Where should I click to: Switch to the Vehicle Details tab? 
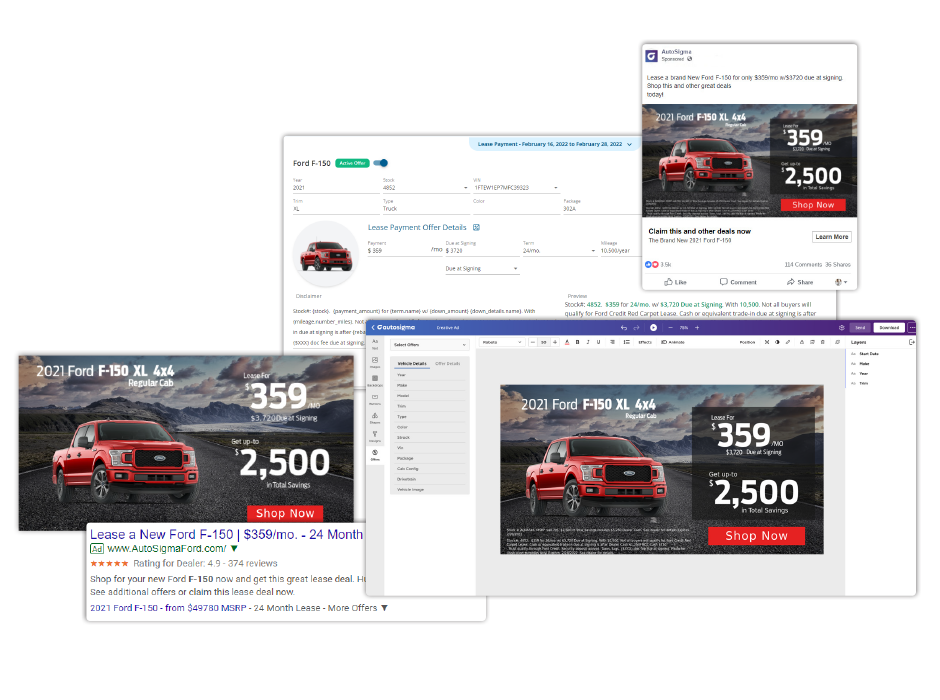point(412,364)
